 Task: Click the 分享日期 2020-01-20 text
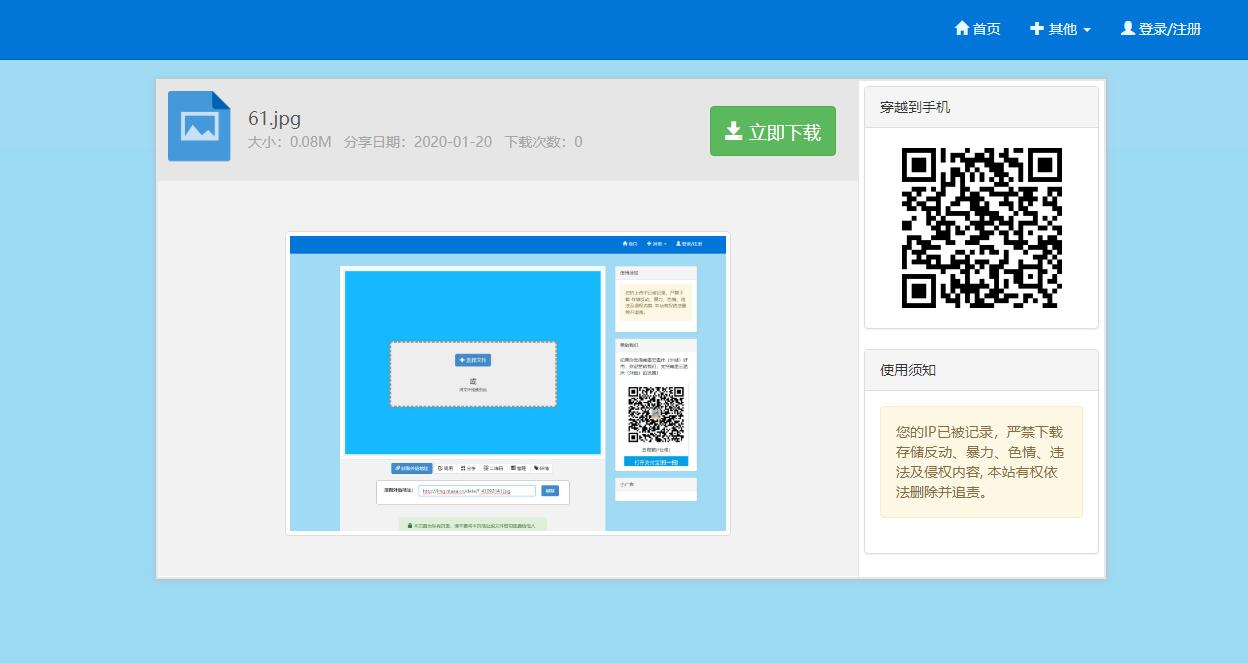point(417,142)
